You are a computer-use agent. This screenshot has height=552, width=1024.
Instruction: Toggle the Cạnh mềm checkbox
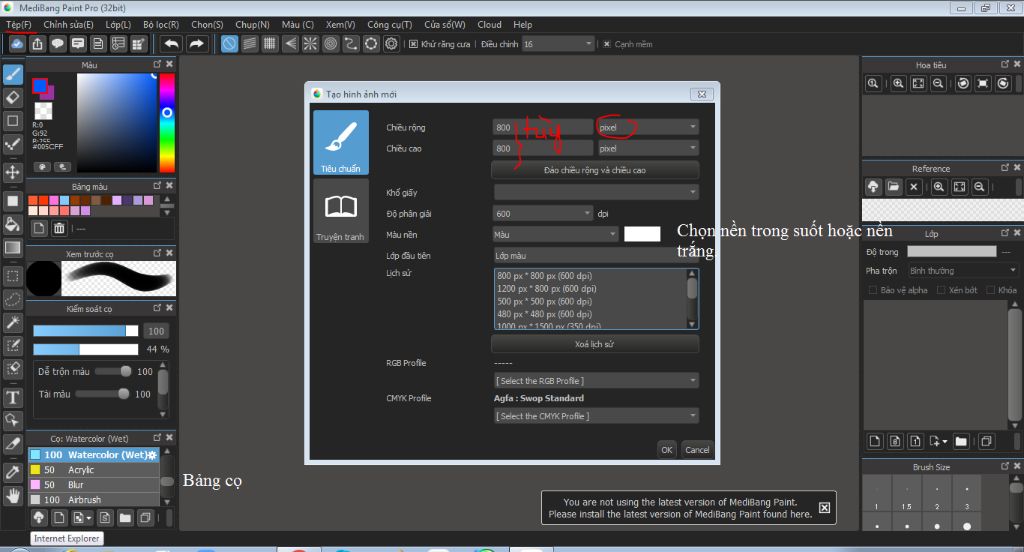[x=607, y=44]
